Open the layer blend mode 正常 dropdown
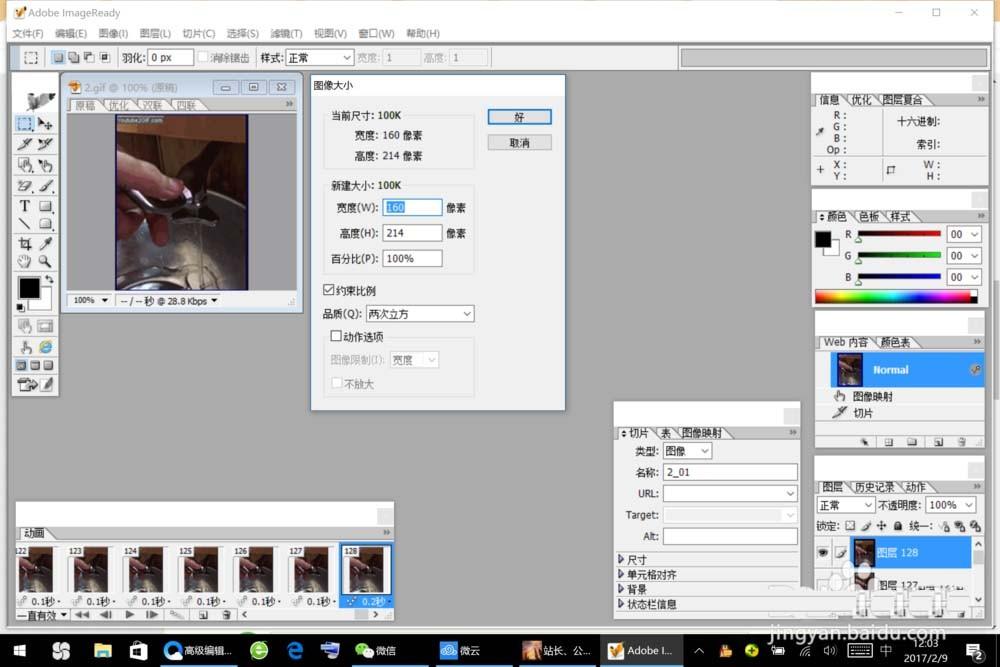 pos(845,505)
